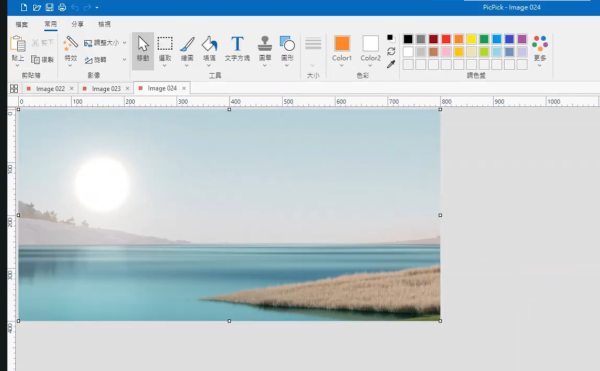Click the Undo arrow in title bar
Screen dimensions: 600x371
tap(75, 7)
